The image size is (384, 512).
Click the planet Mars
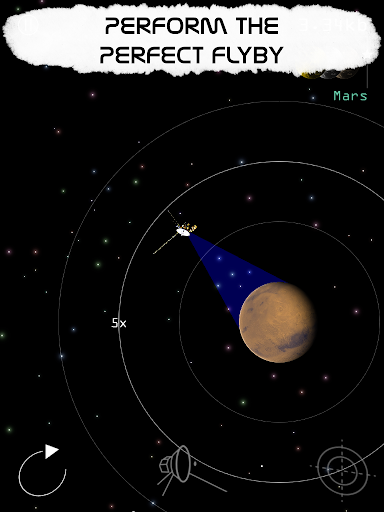pyautogui.click(x=277, y=322)
